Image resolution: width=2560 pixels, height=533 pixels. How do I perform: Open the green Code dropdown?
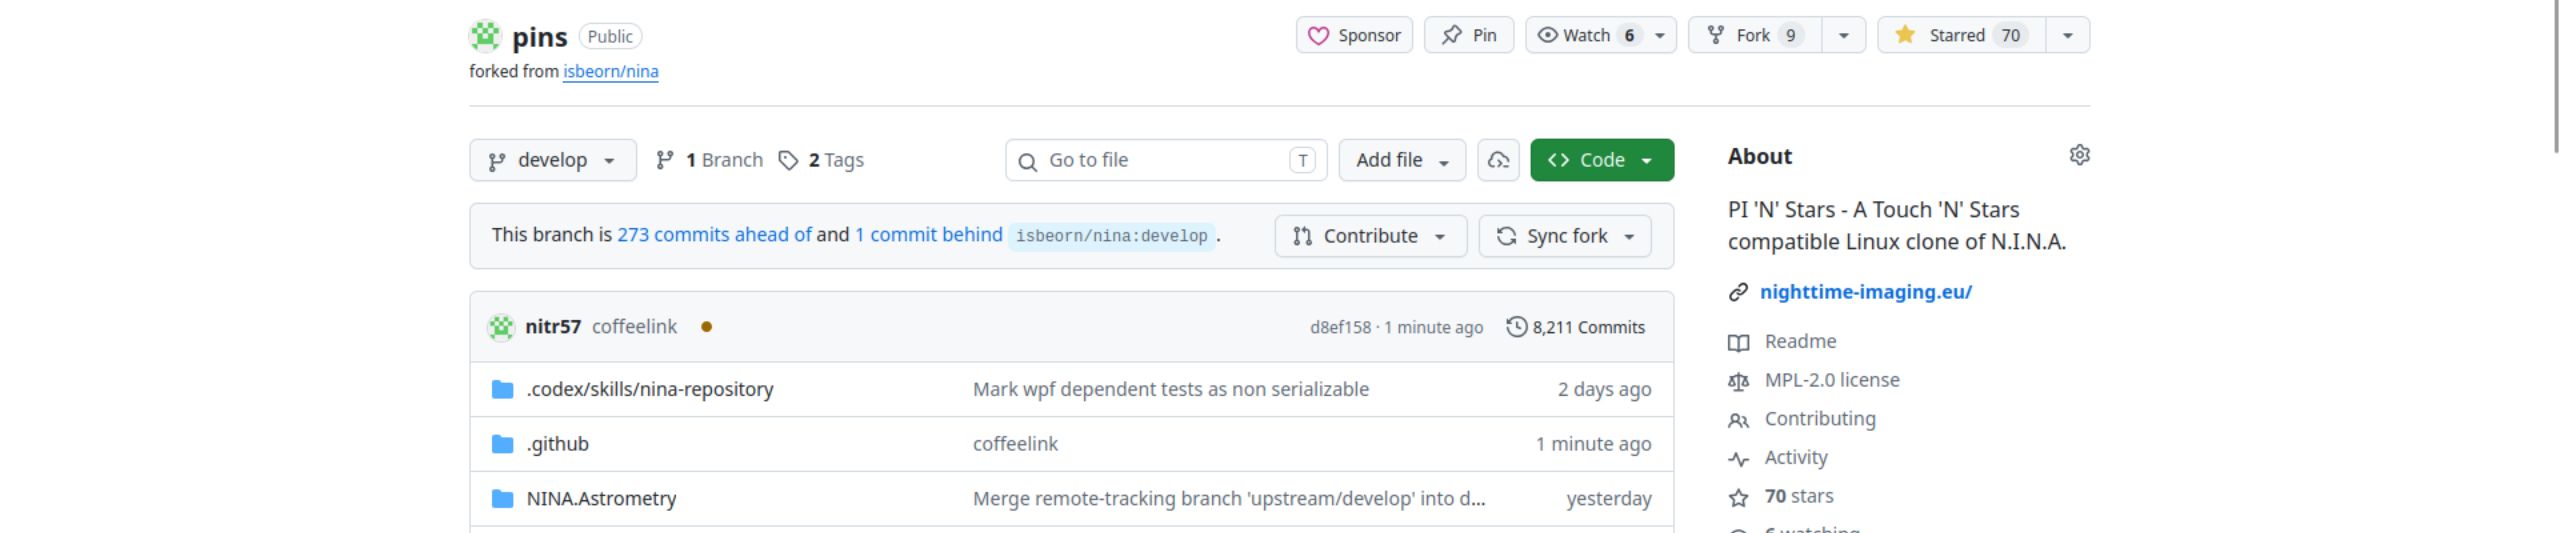[x=1601, y=160]
